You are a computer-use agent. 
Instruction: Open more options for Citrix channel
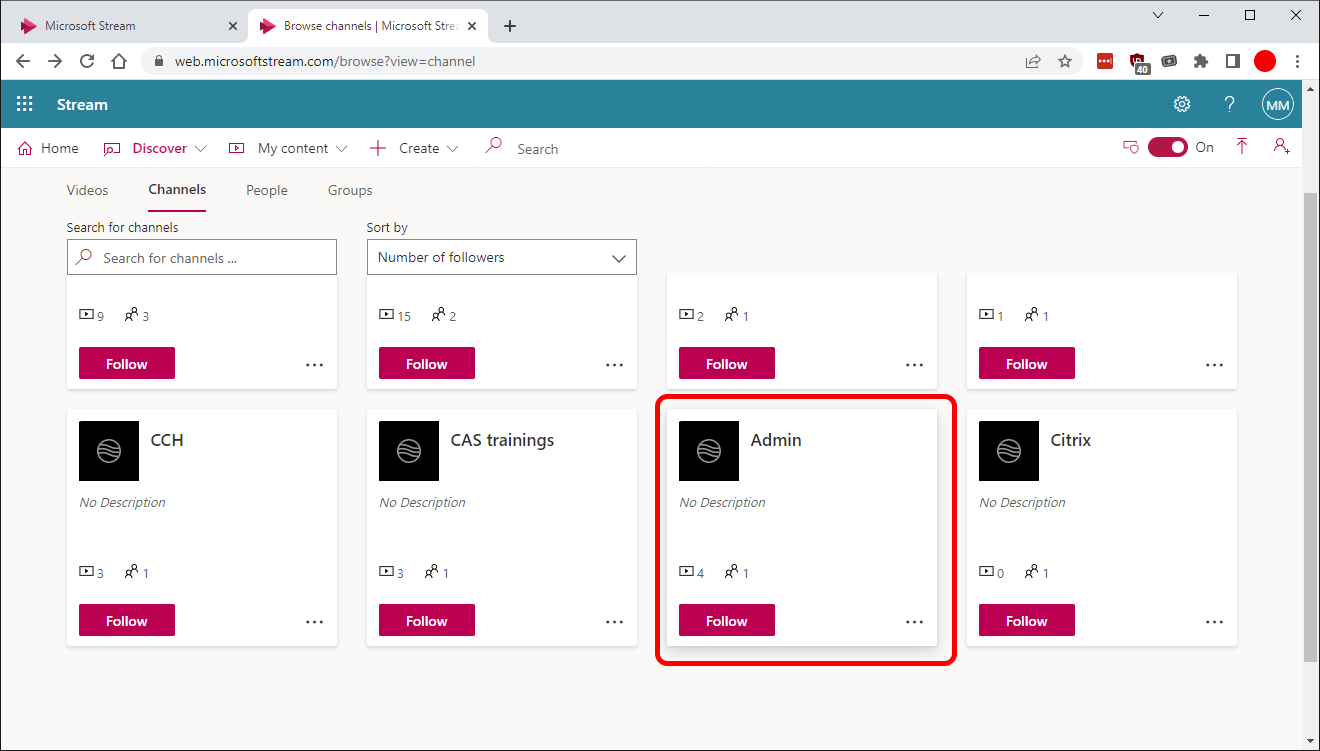pos(1215,621)
